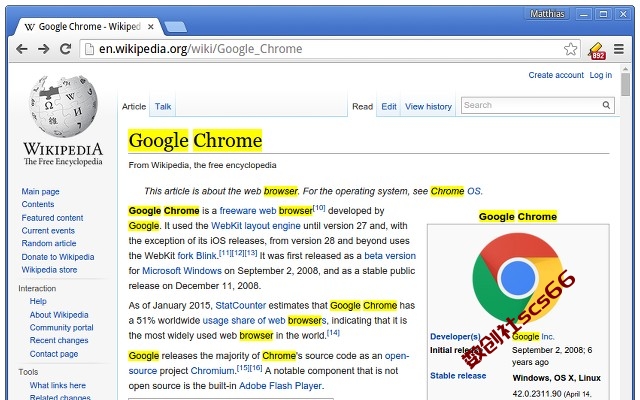This screenshot has height=400, width=640.
Task: Open the Matthias profile button
Action: 547,14
